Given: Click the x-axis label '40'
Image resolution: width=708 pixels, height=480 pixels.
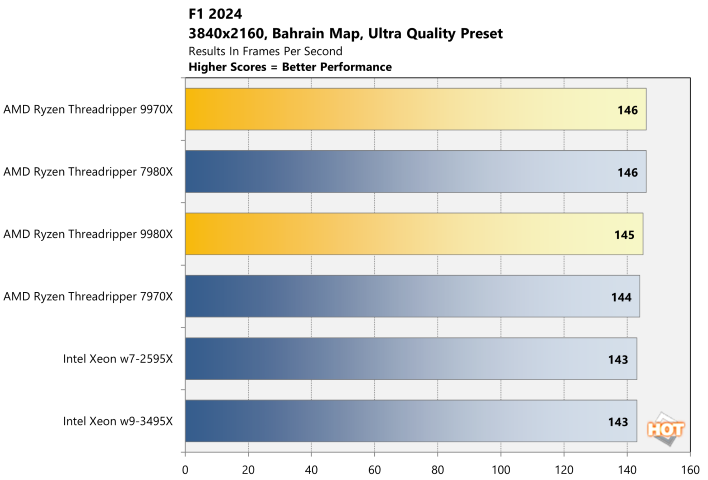Looking at the screenshot, I should [x=311, y=470].
